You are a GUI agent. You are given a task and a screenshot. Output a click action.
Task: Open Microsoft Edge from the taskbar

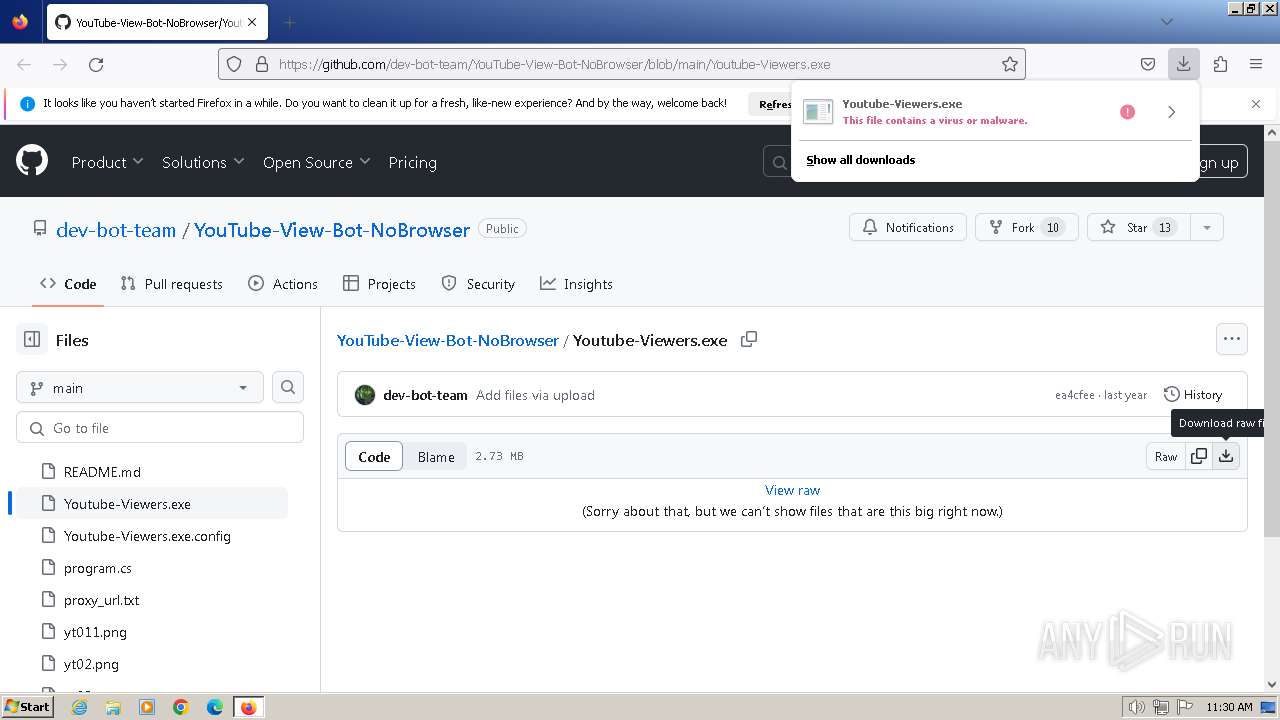[215, 707]
